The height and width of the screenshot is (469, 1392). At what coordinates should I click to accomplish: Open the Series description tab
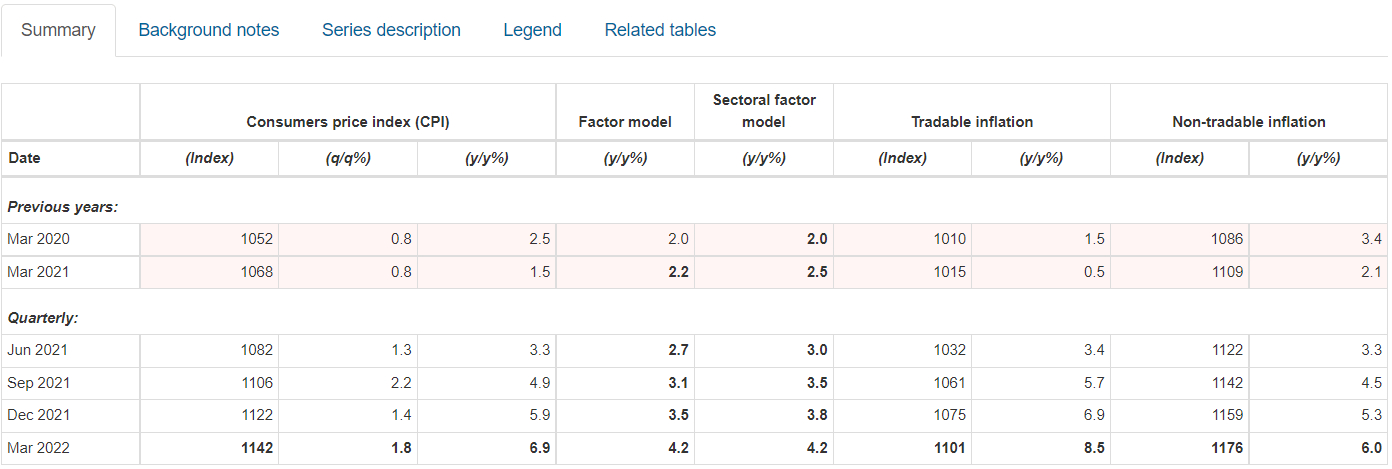point(391,30)
